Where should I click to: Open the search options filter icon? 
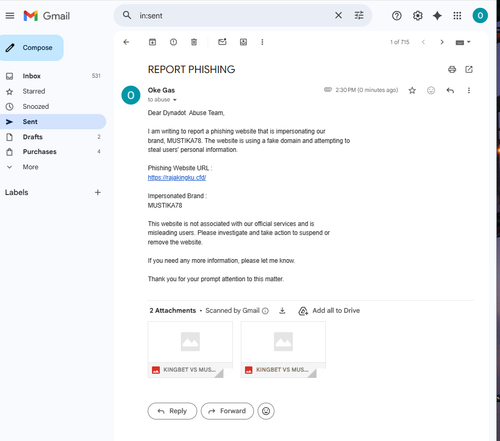coord(359,15)
